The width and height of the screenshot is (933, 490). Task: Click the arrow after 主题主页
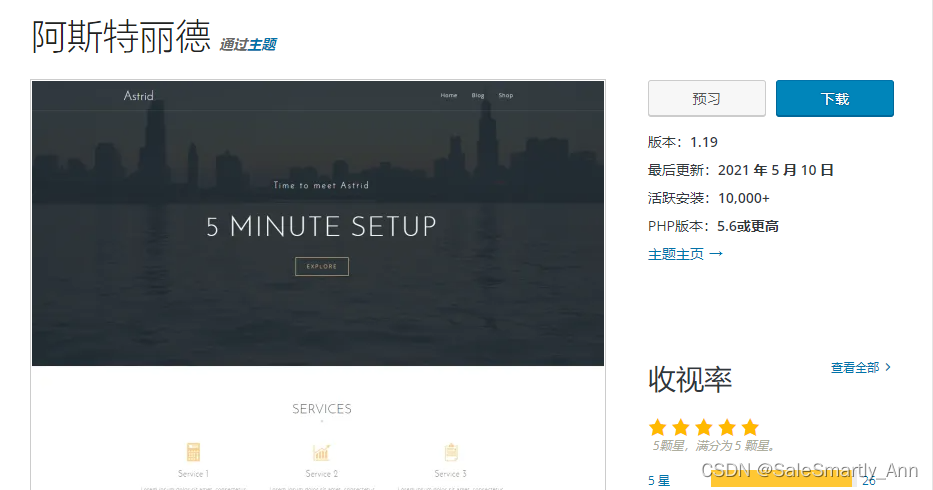(x=716, y=254)
